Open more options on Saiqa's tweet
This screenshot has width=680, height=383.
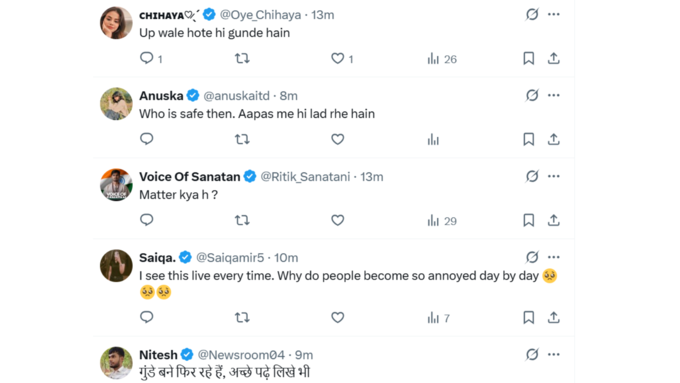coord(553,257)
